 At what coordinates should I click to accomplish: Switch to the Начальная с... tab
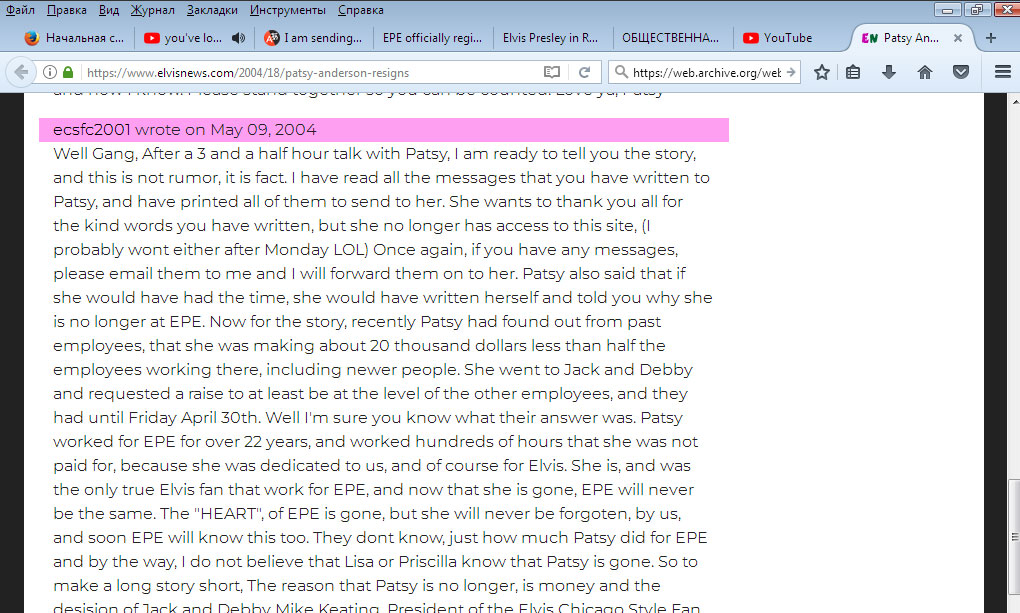74,38
